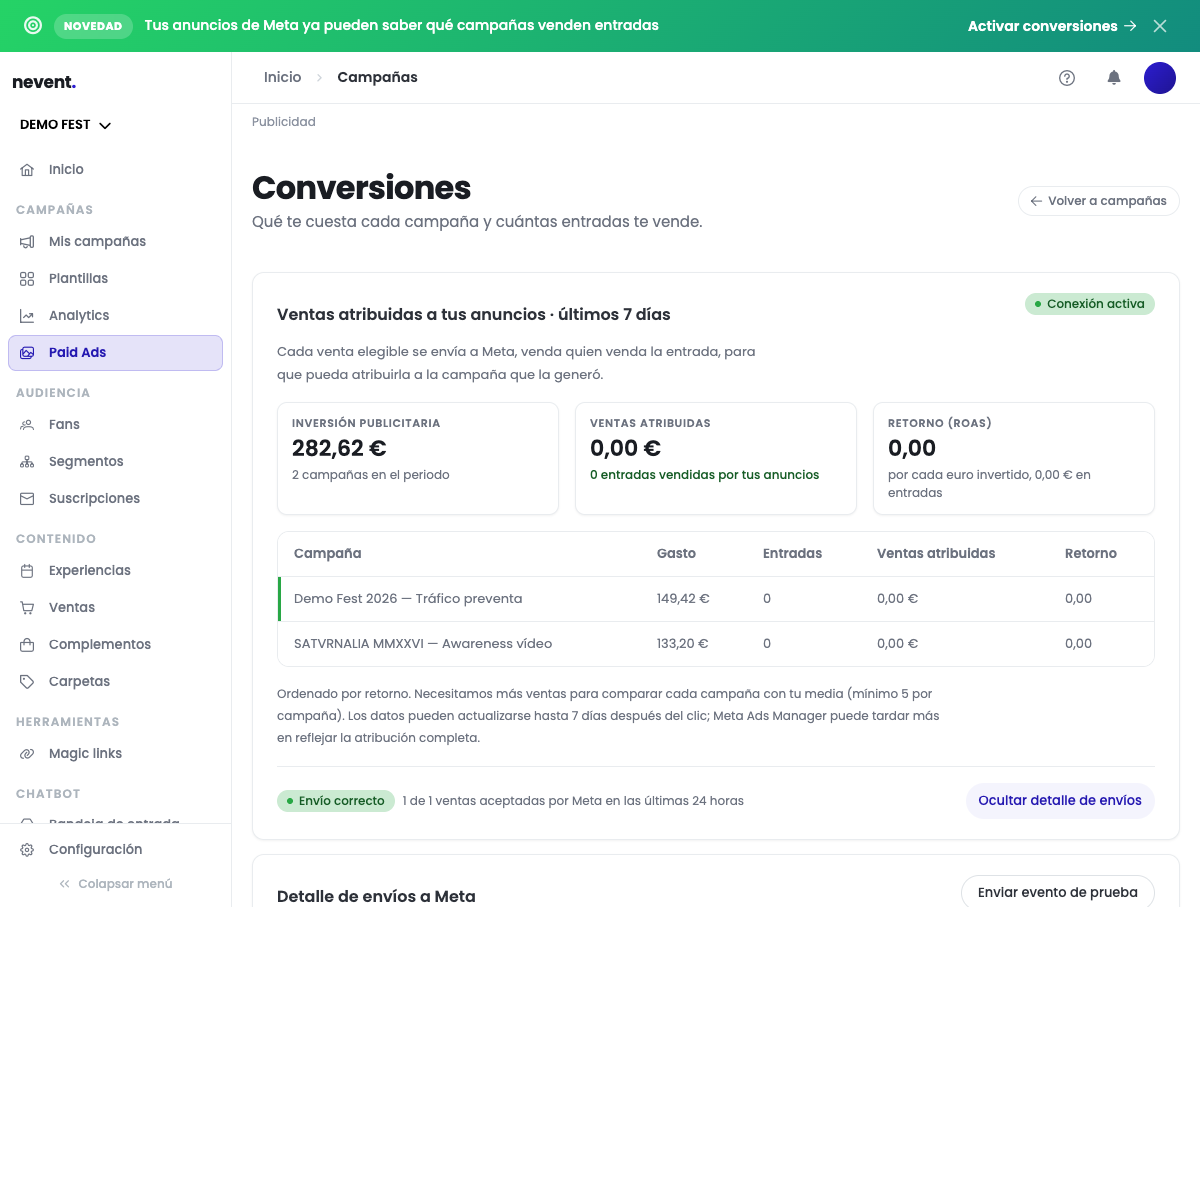Expand the DEMO FEST account dropdown
The height and width of the screenshot is (1181, 1200).
(x=66, y=125)
